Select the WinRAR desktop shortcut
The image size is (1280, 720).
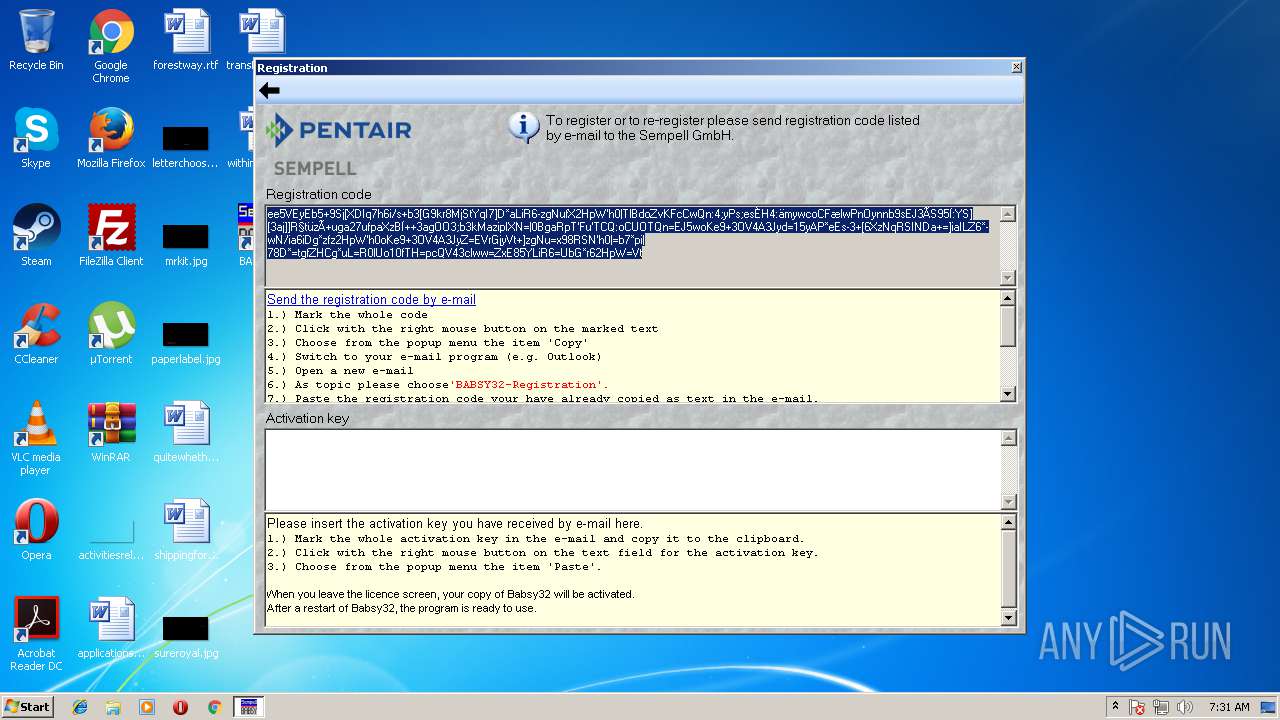tap(111, 432)
